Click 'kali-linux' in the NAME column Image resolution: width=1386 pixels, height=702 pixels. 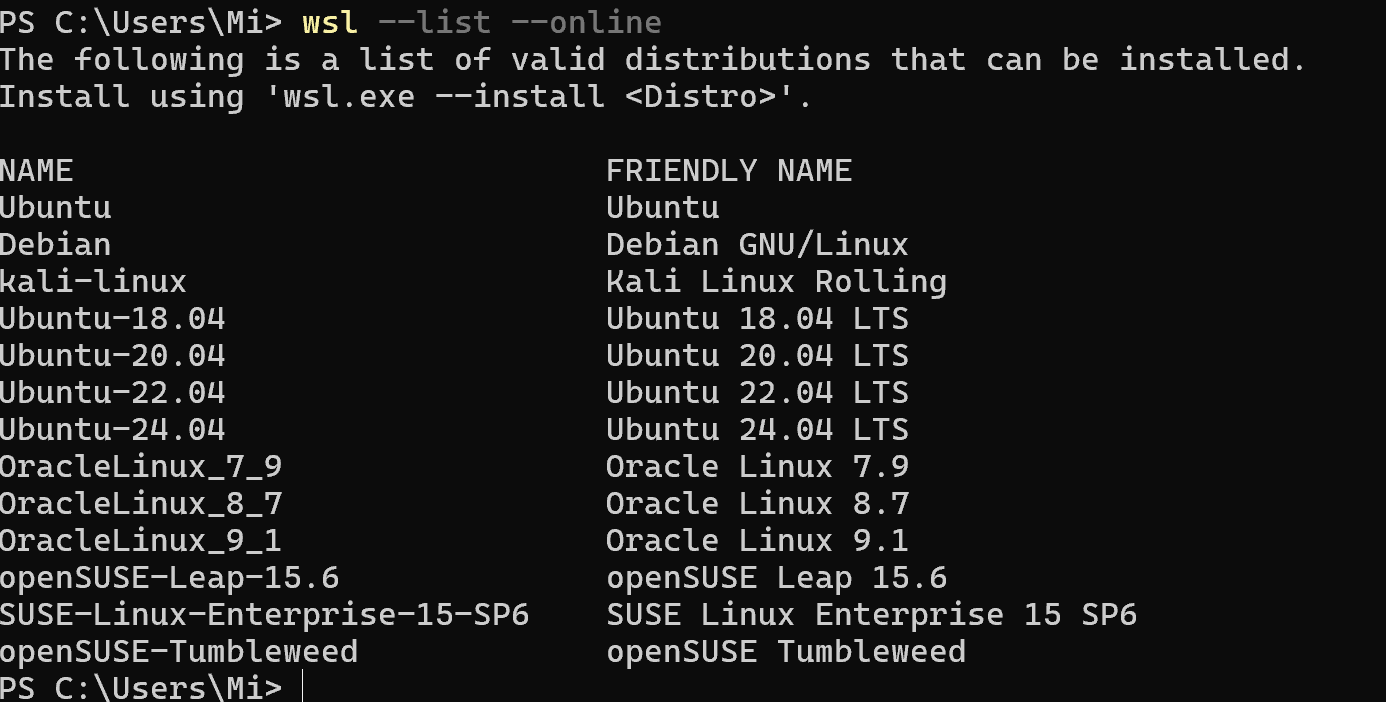click(93, 282)
